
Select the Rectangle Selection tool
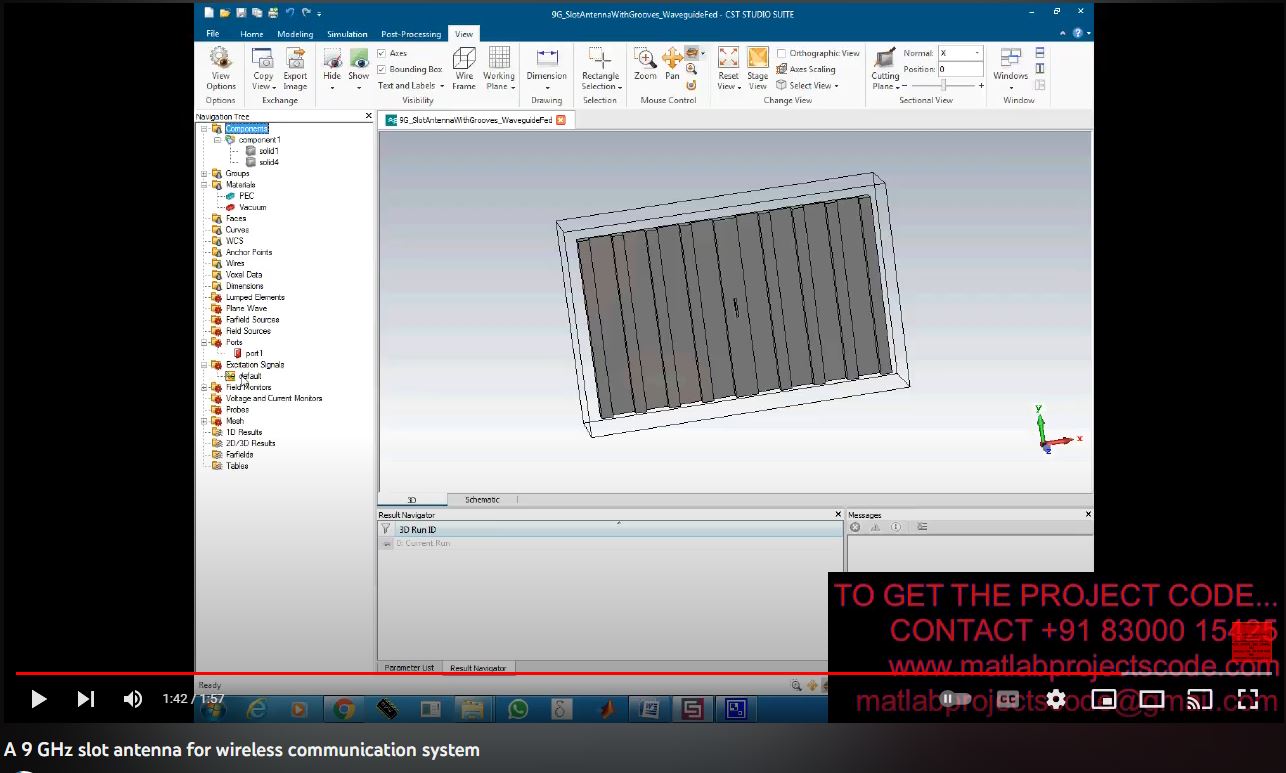click(x=600, y=59)
